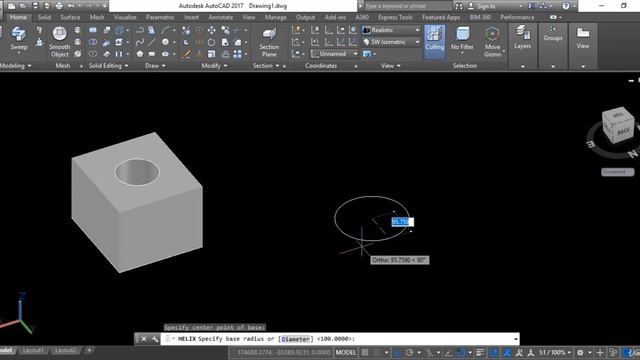Click the Print icon in quick access toolbar
The image size is (640, 360).
[59, 6]
